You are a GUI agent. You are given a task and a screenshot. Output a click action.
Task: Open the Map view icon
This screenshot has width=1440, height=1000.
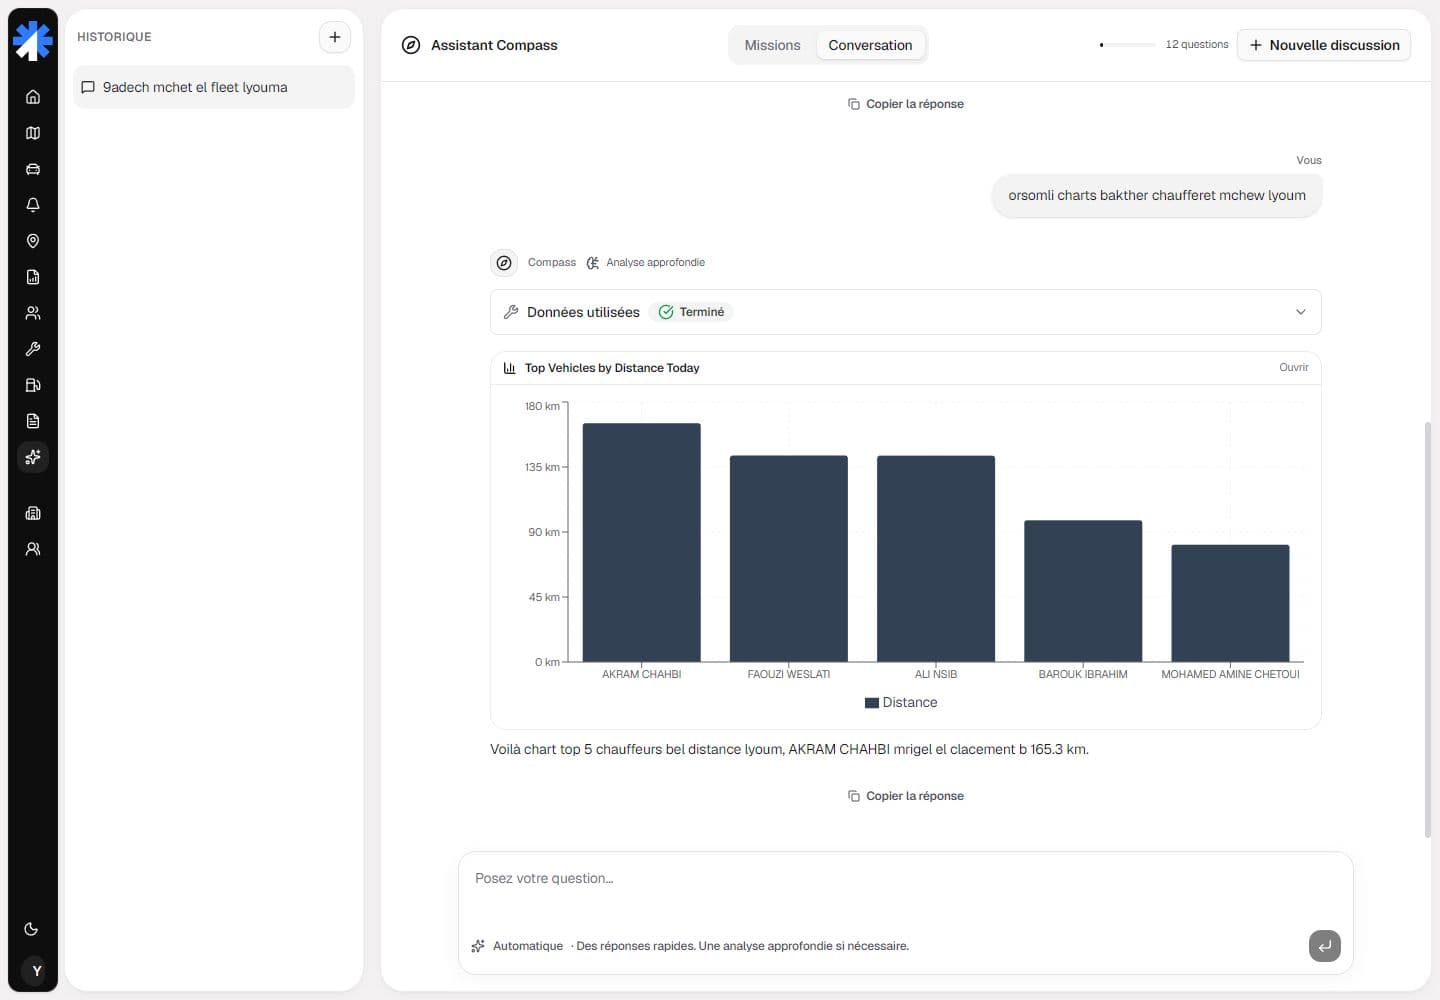[33, 133]
